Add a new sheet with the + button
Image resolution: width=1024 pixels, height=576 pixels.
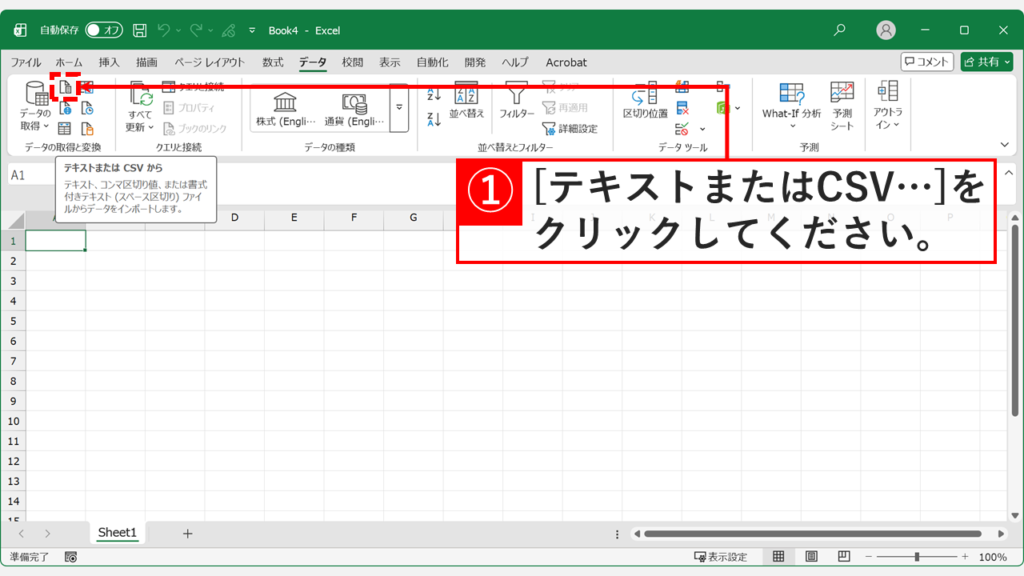[x=186, y=534]
